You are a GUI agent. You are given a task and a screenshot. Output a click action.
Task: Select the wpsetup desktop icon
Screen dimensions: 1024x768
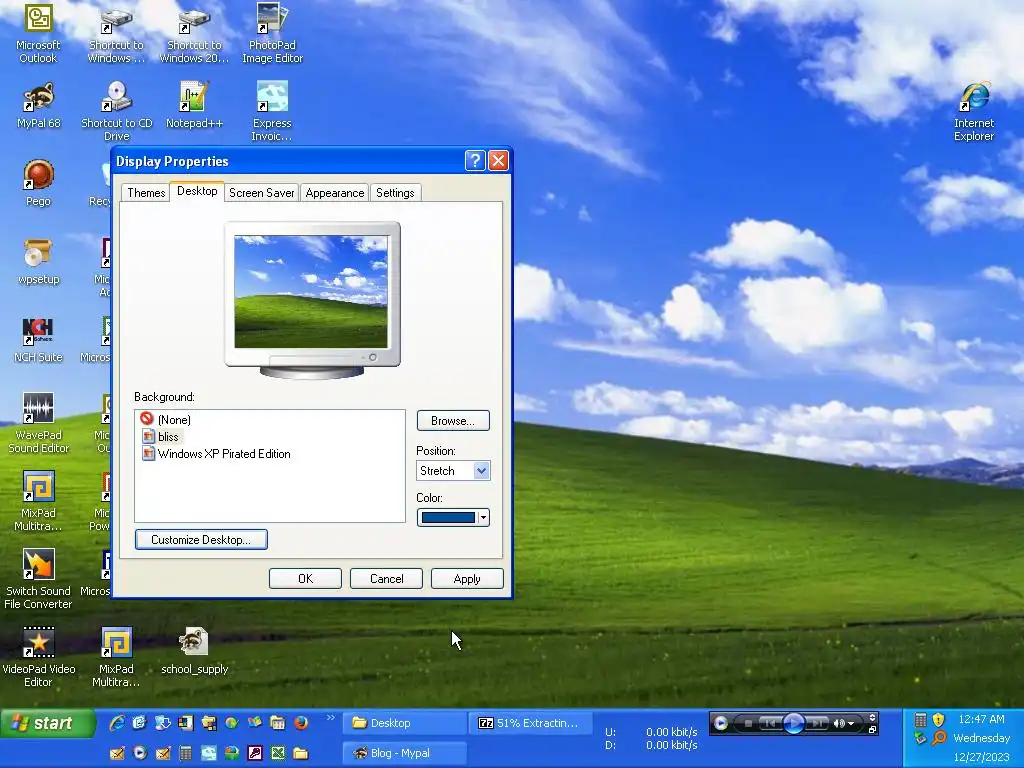[38, 262]
